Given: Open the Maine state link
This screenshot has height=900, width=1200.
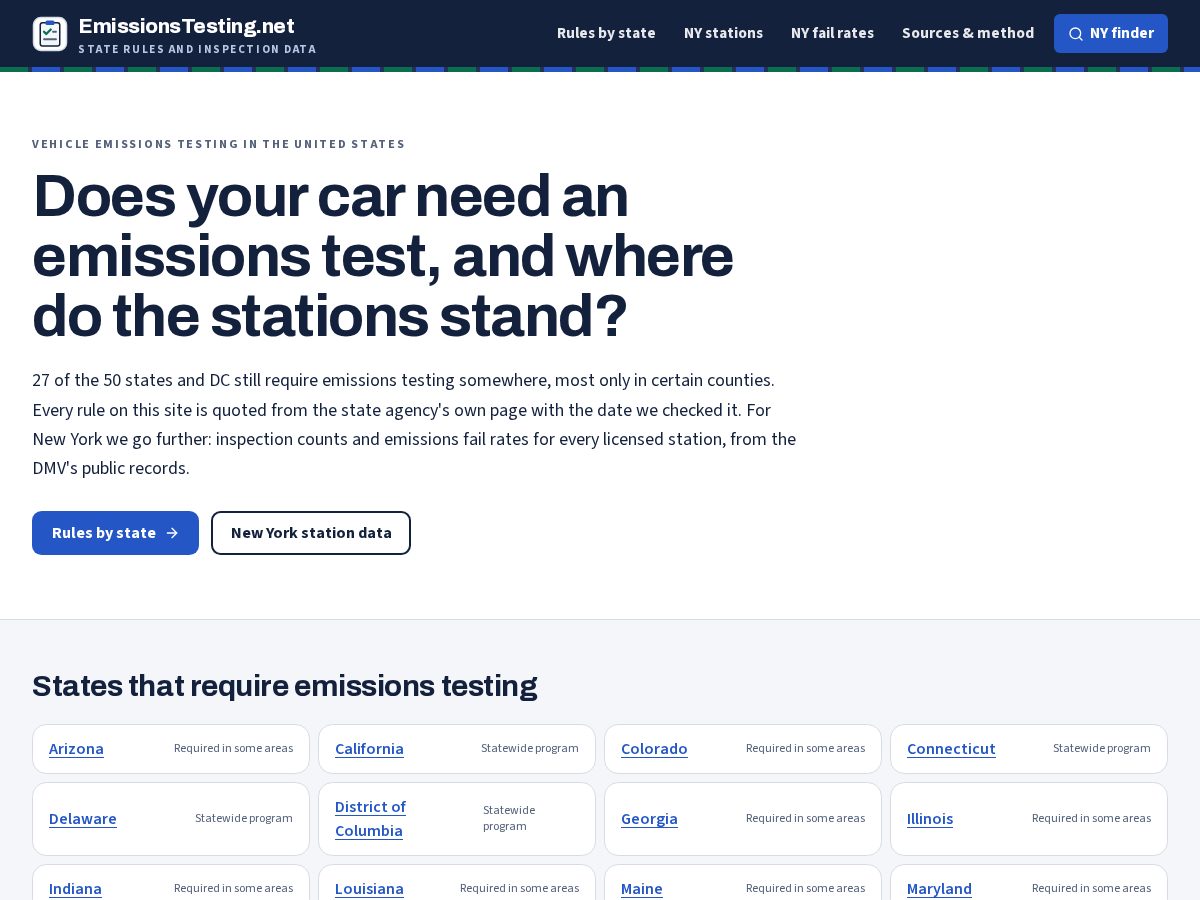Looking at the screenshot, I should point(642,889).
